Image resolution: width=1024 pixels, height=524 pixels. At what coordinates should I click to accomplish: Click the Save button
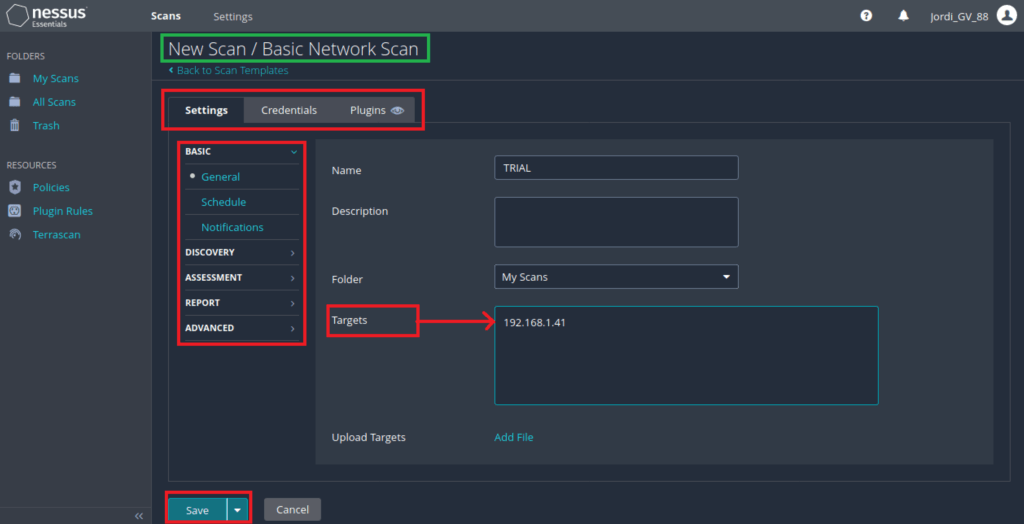(x=197, y=510)
